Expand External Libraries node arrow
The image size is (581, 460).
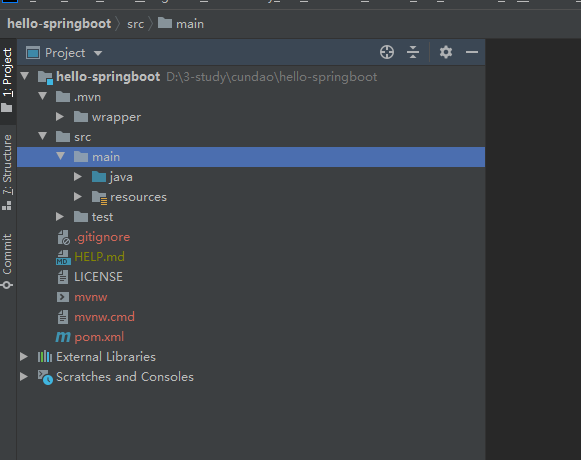pyautogui.click(x=24, y=357)
